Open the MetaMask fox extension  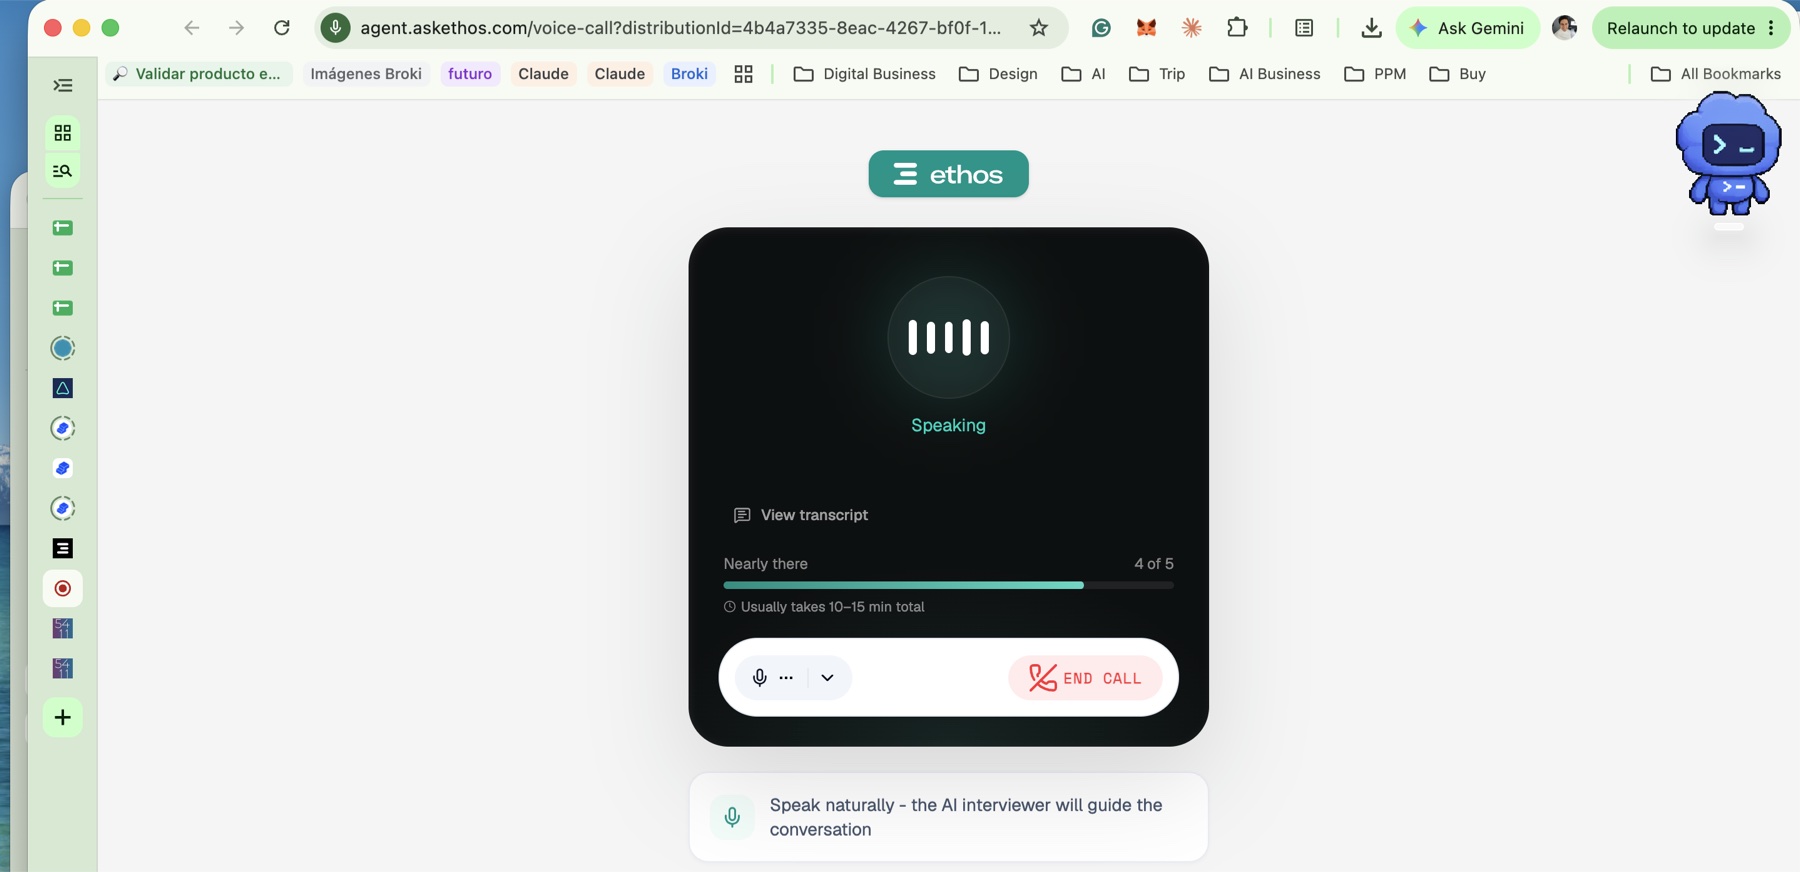point(1146,28)
